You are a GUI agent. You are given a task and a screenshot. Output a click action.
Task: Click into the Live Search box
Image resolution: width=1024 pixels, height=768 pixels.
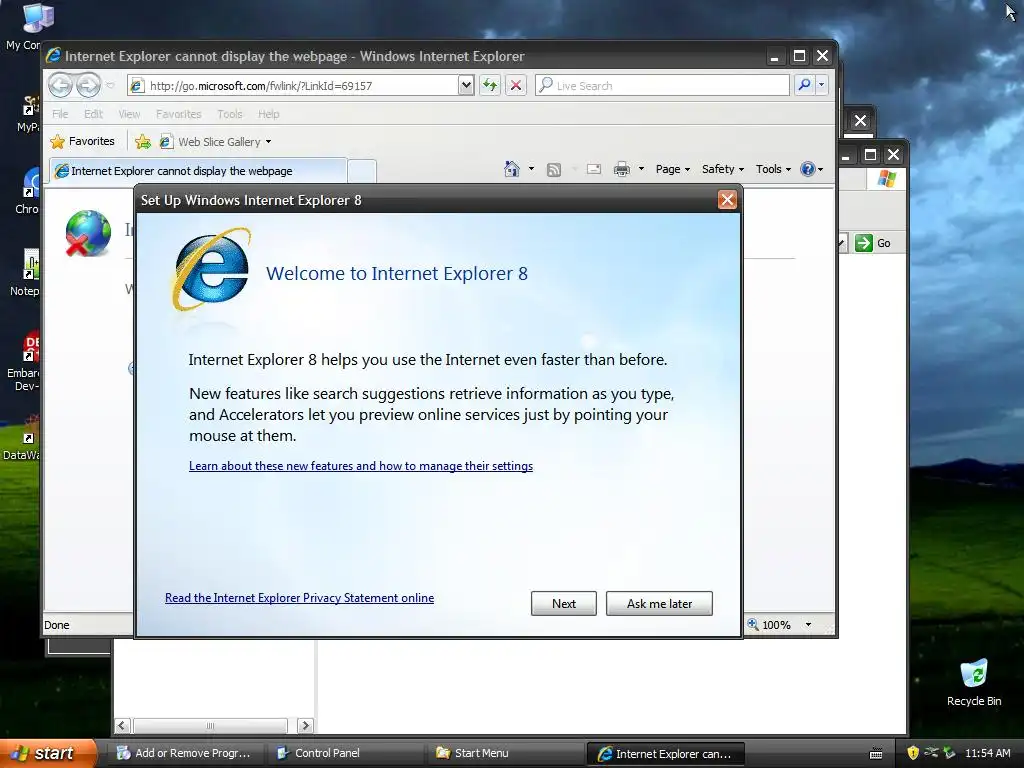pos(662,86)
